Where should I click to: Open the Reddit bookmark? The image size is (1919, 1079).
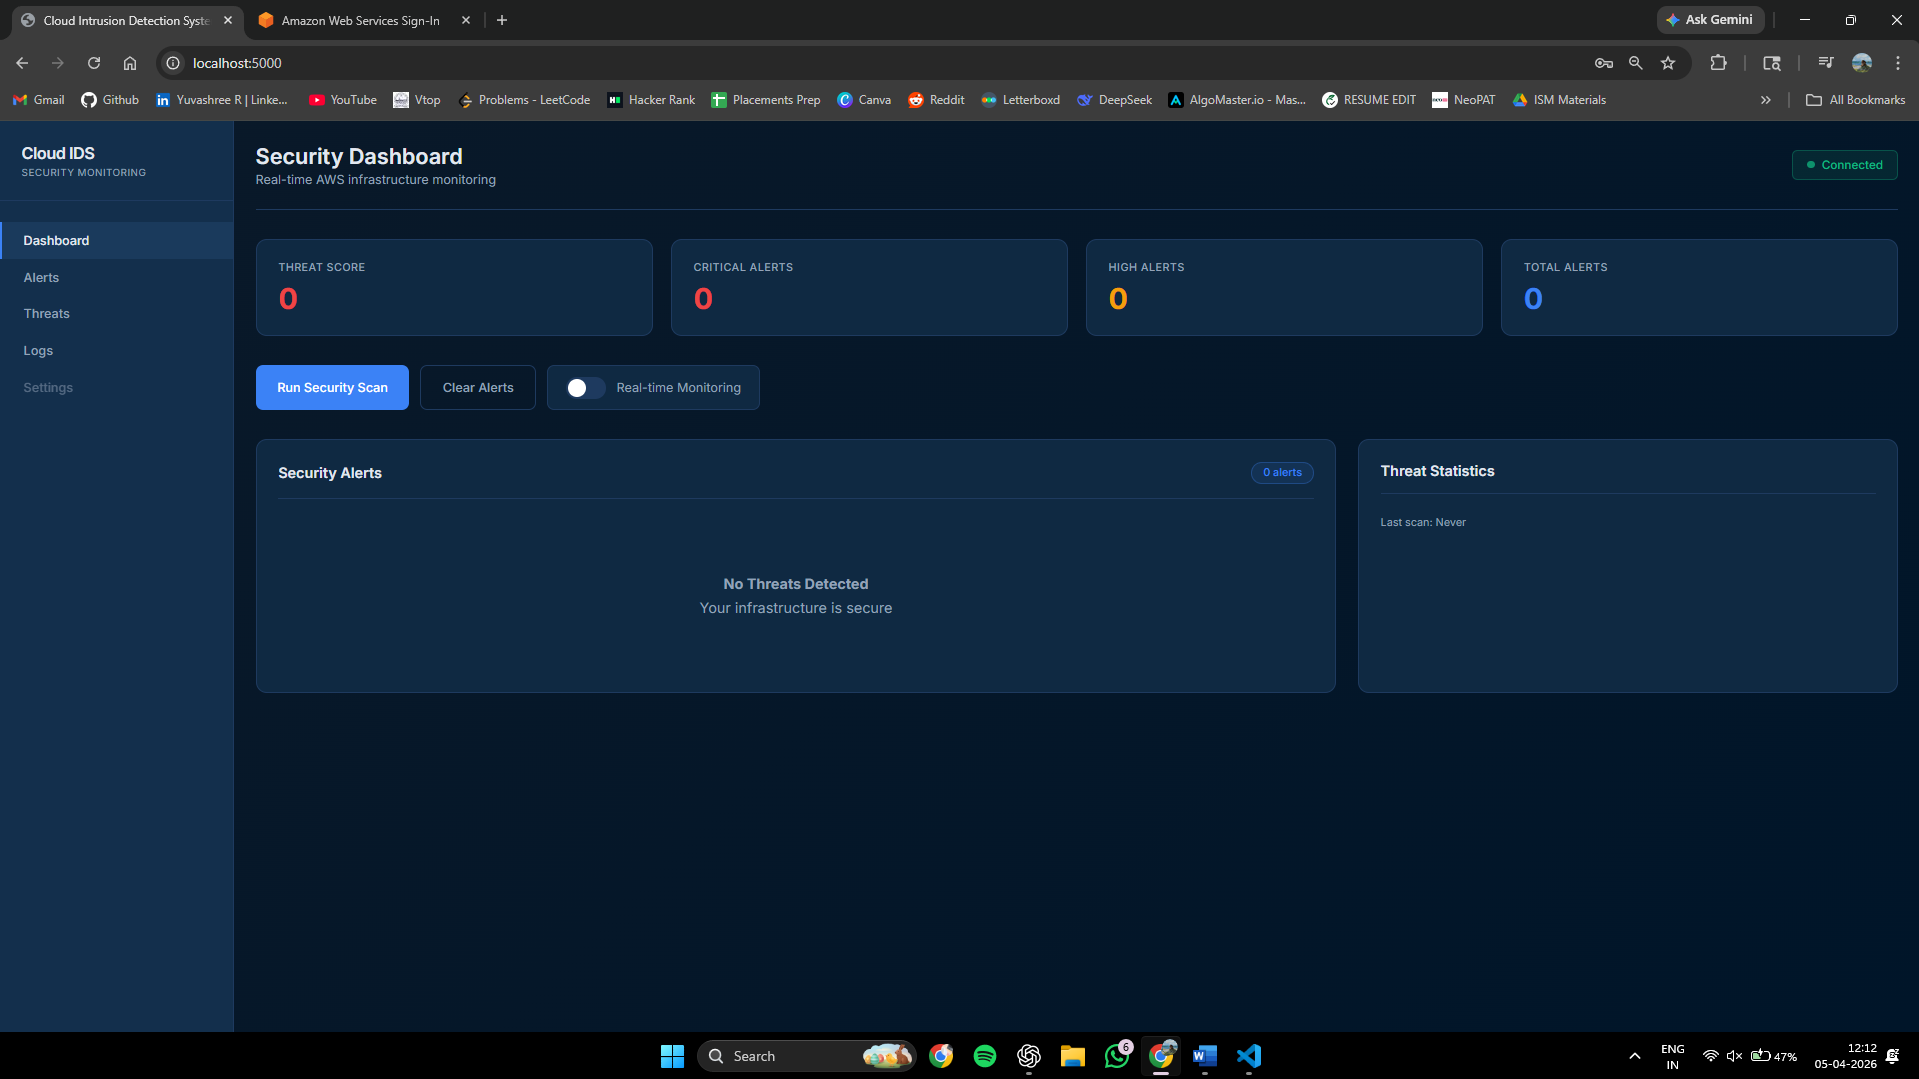(936, 100)
